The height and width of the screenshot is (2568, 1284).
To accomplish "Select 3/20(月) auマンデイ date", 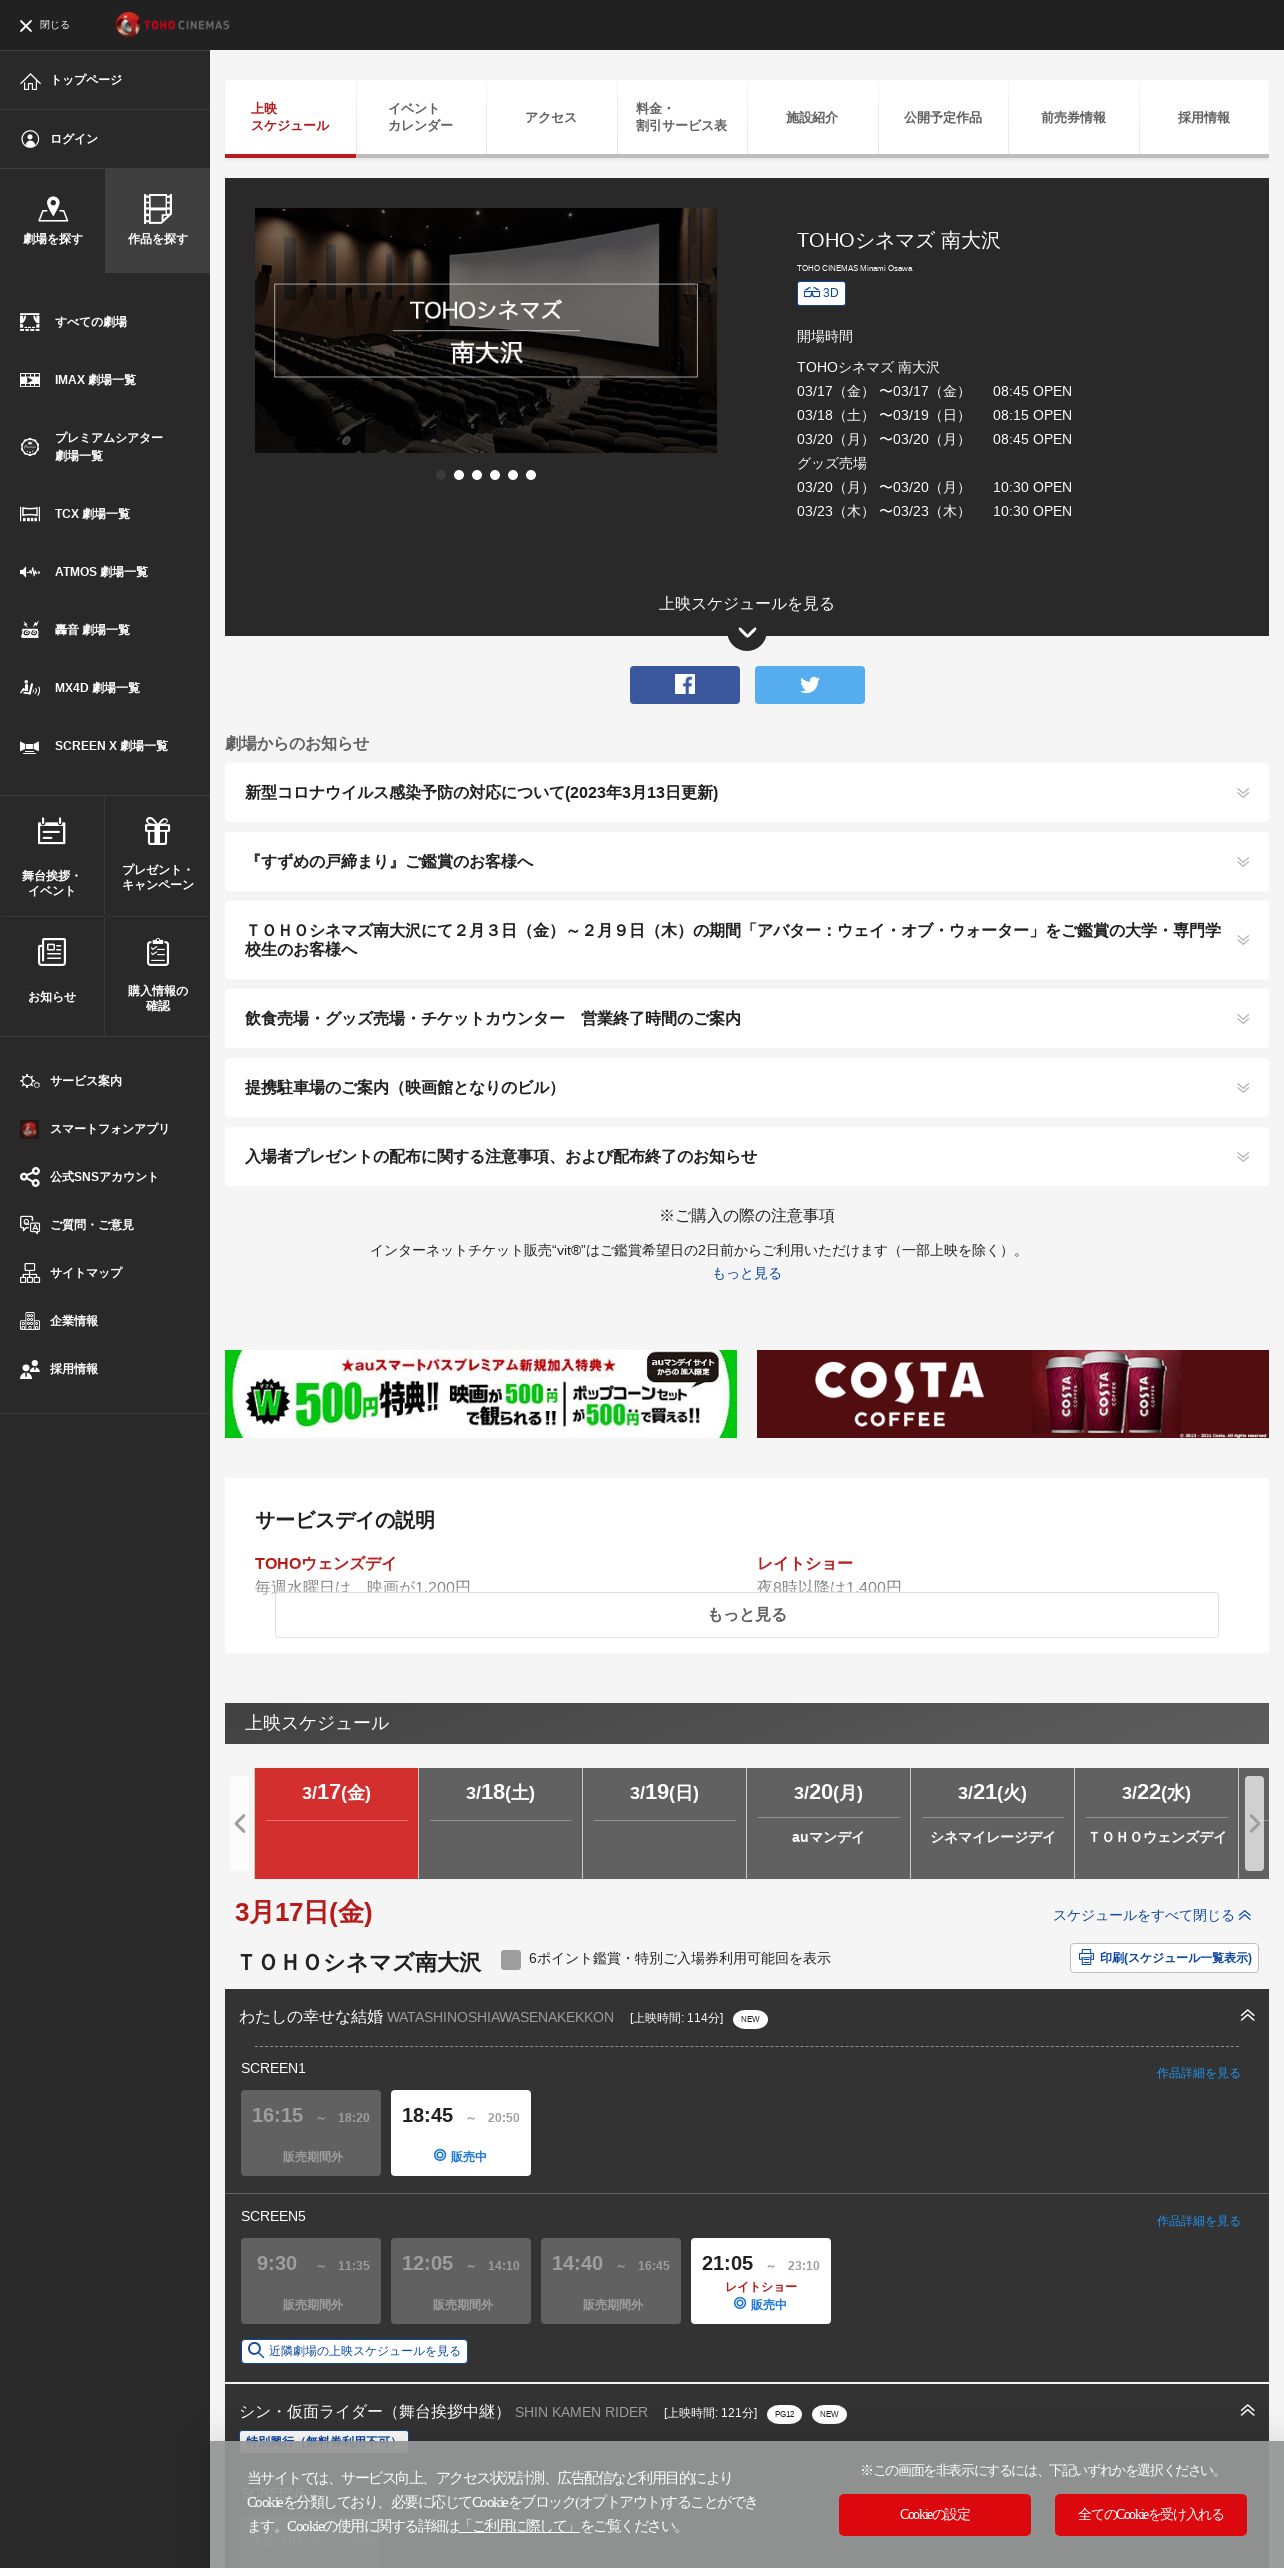I will click(x=828, y=1823).
